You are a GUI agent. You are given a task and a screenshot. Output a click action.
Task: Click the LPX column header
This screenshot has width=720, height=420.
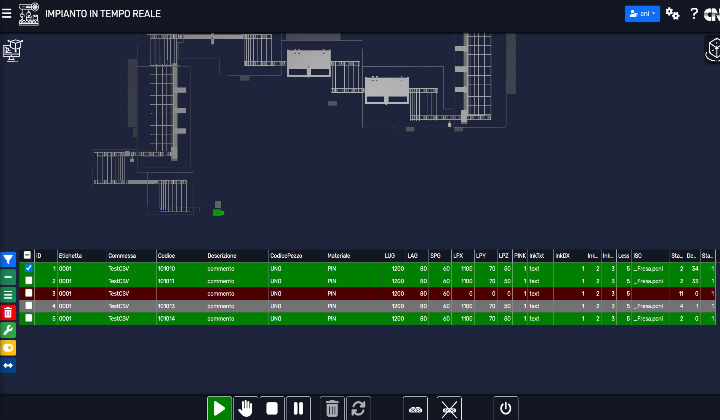pos(463,256)
